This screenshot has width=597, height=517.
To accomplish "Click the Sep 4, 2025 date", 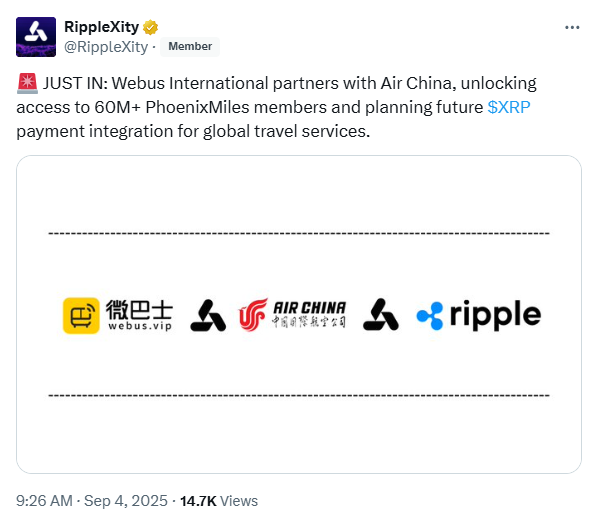I will tap(126, 501).
